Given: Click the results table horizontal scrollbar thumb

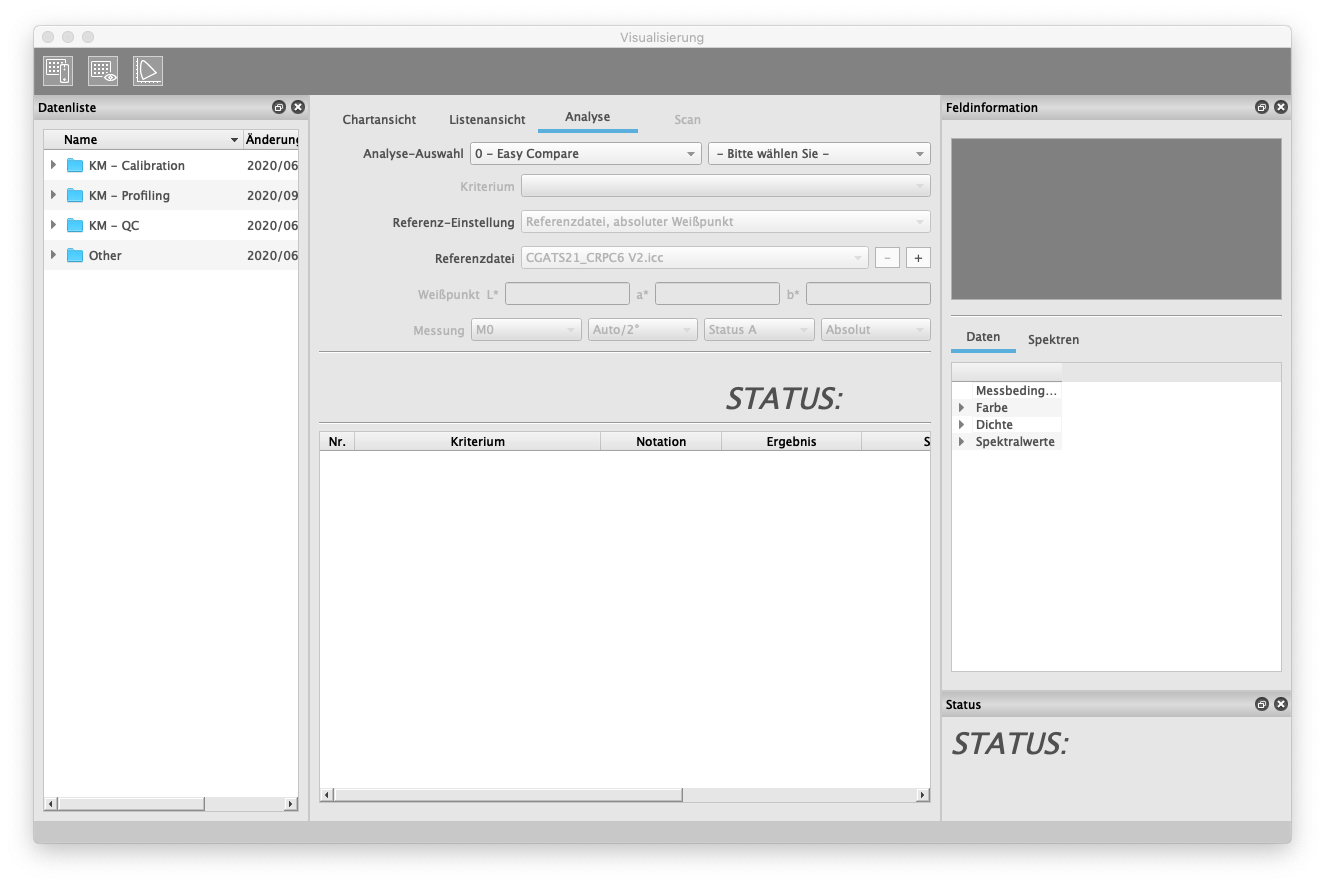Looking at the screenshot, I should [507, 795].
